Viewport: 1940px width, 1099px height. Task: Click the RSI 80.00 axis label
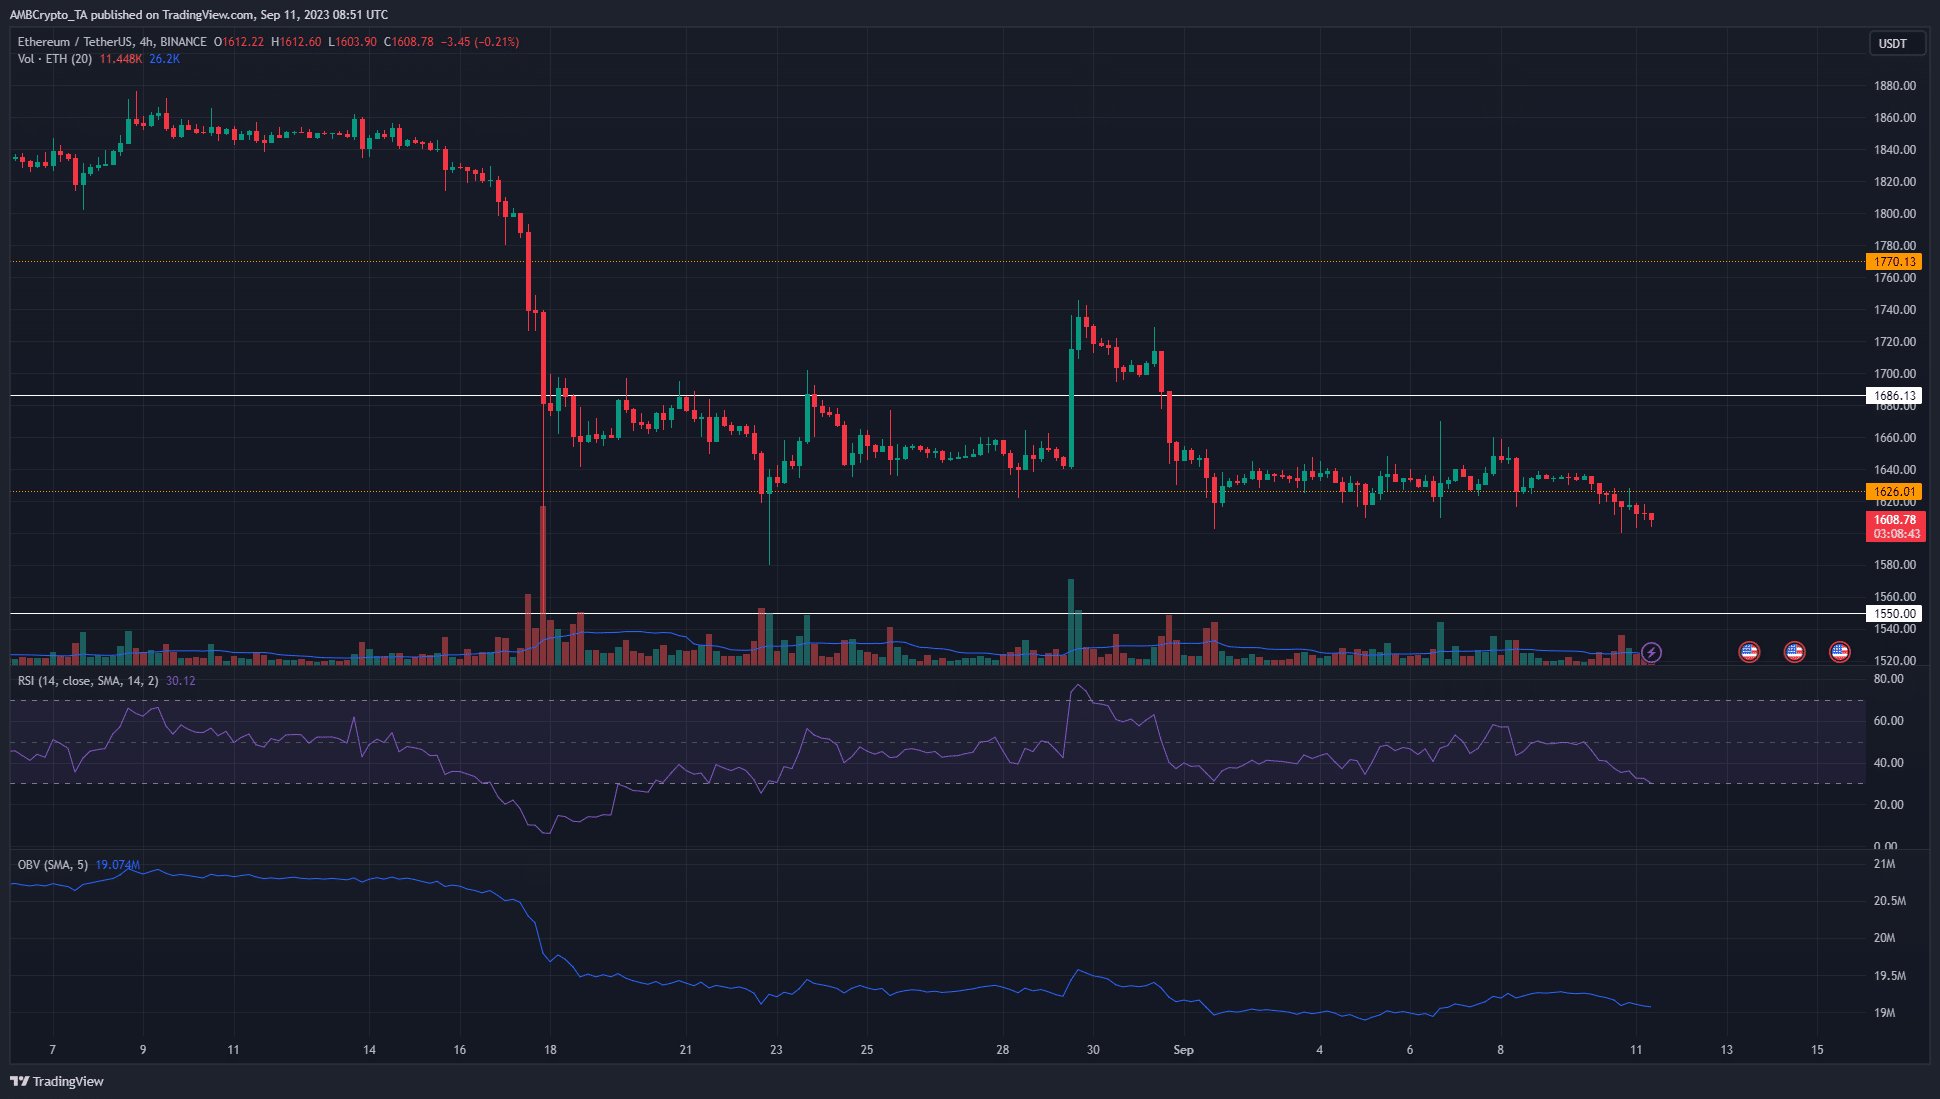click(1889, 679)
